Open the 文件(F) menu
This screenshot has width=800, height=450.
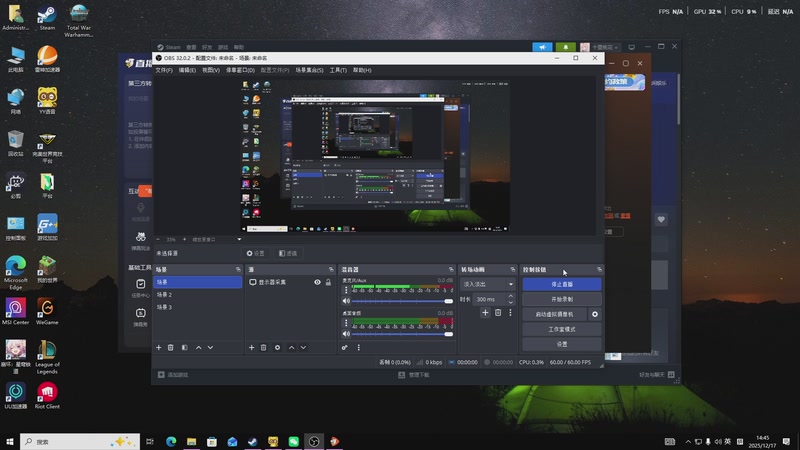163,70
